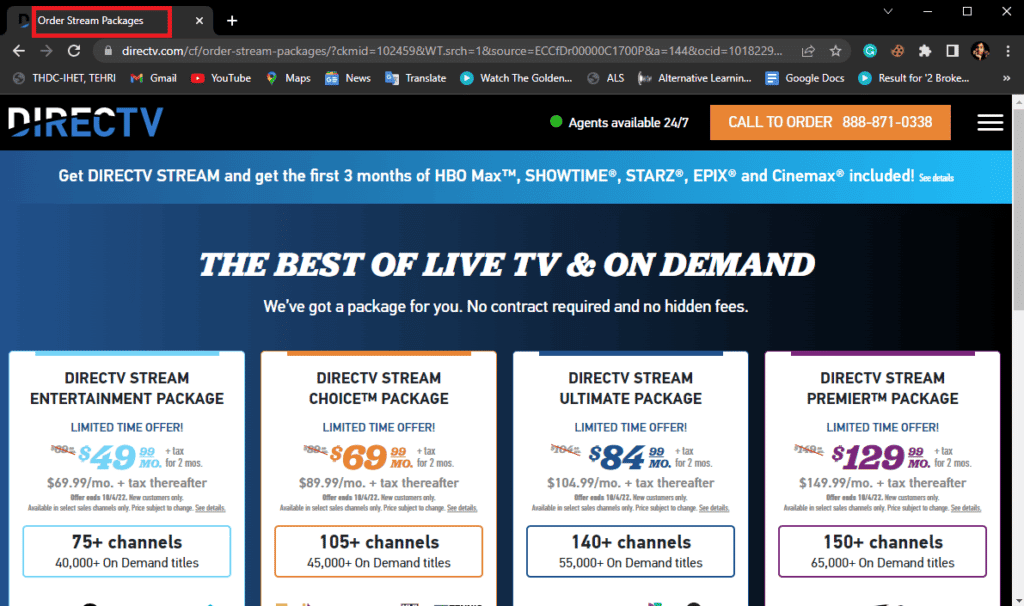Open a new browser tab
This screenshot has width=1024, height=606.
pyautogui.click(x=232, y=21)
